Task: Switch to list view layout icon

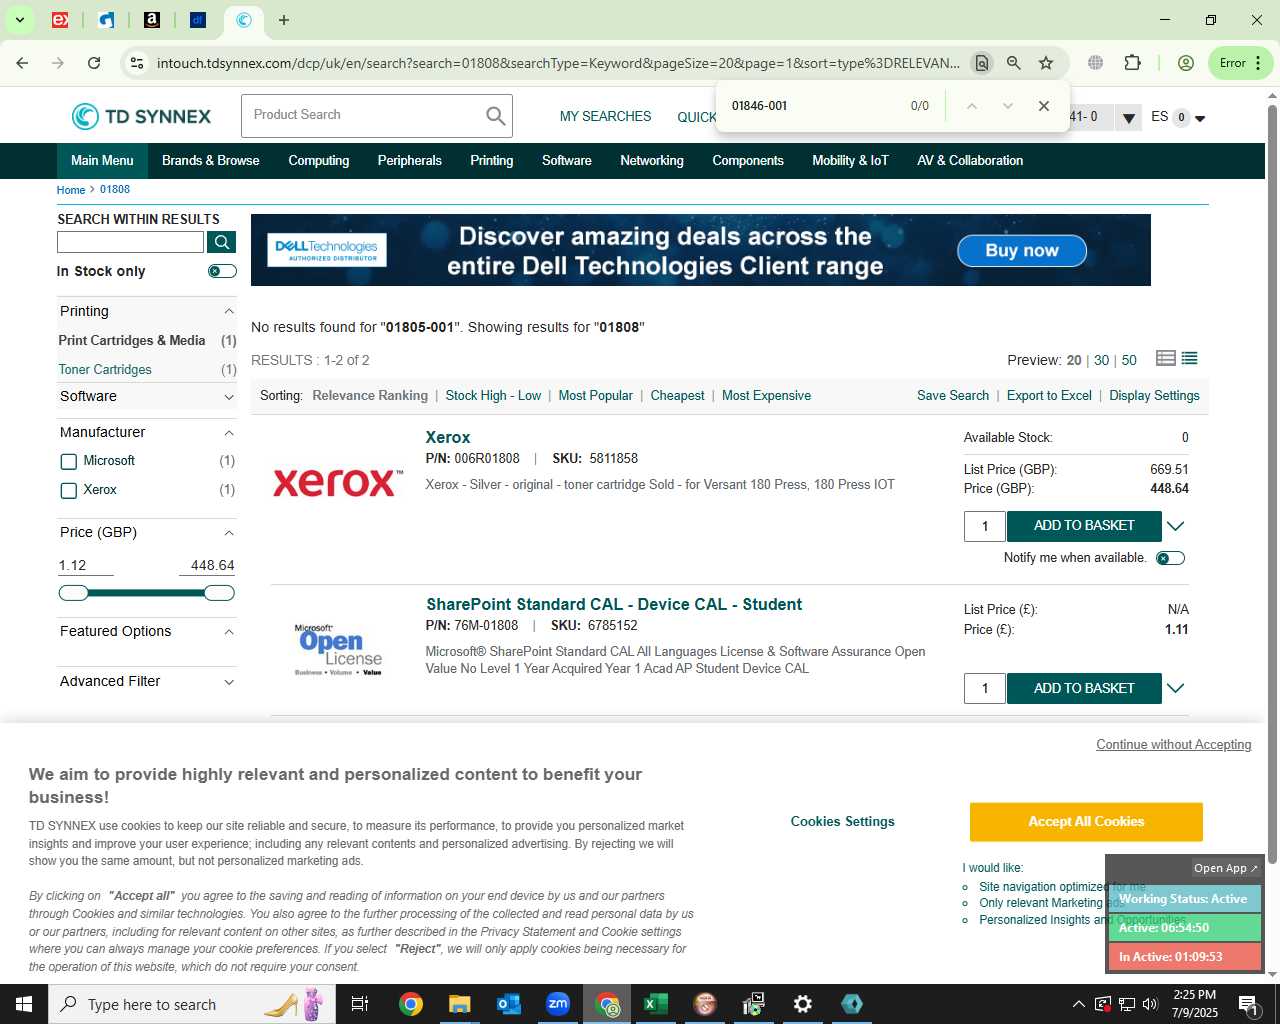Action: pyautogui.click(x=1189, y=359)
